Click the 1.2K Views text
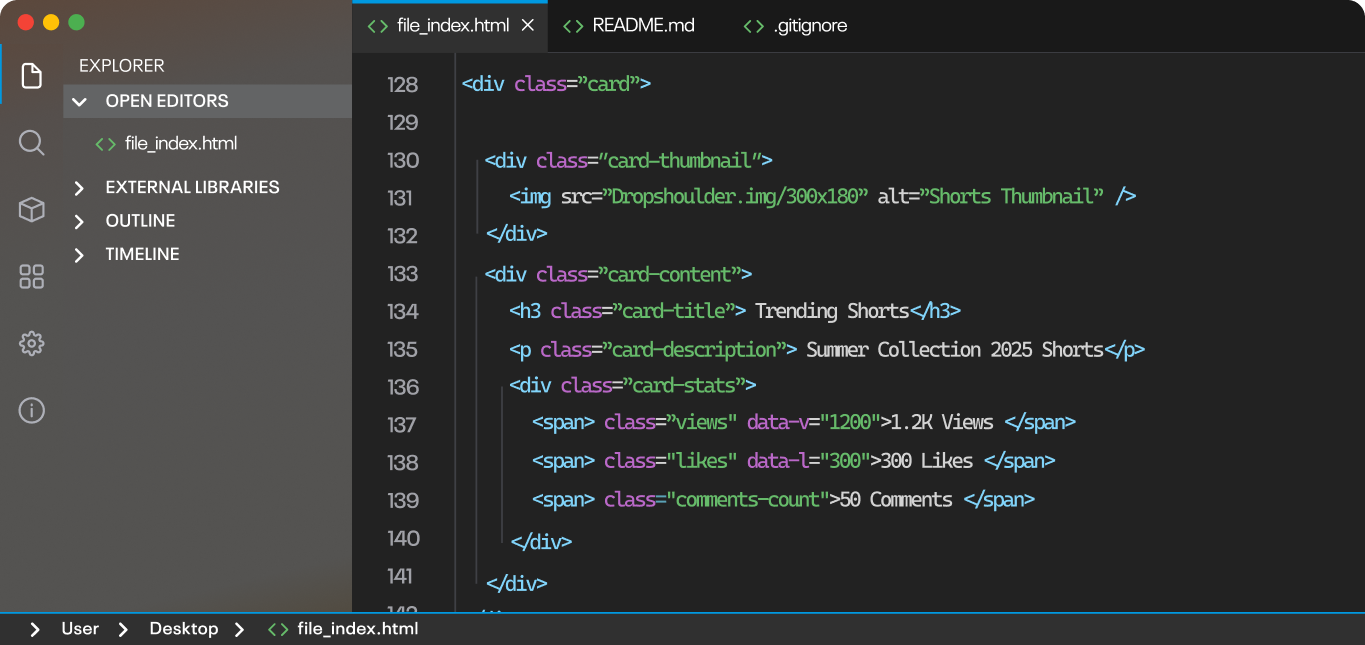The width and height of the screenshot is (1365, 645). pos(942,422)
